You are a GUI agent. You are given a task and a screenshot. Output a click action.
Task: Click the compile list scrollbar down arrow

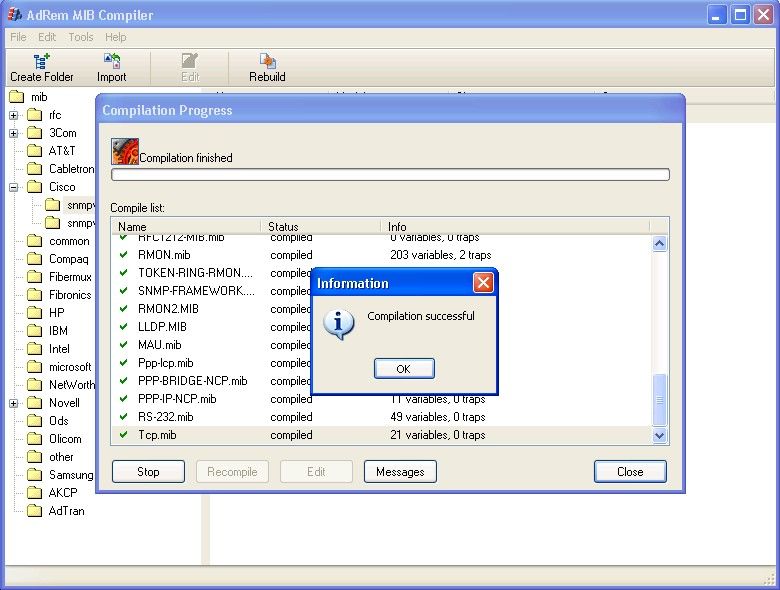(x=659, y=435)
